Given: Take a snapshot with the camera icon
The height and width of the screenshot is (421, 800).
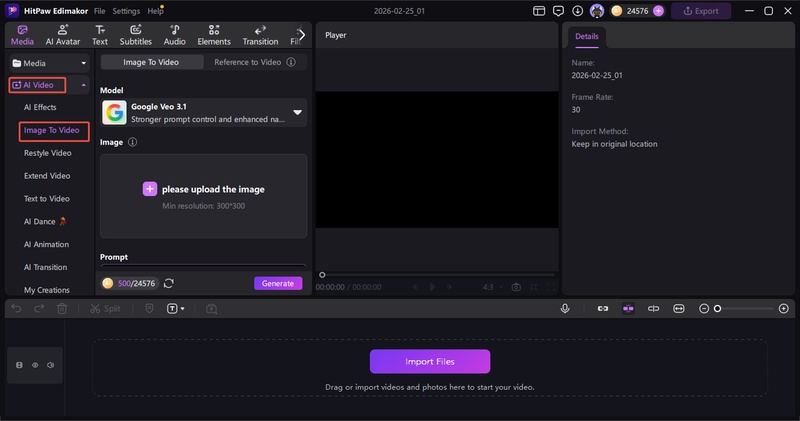Looking at the screenshot, I should (x=516, y=287).
